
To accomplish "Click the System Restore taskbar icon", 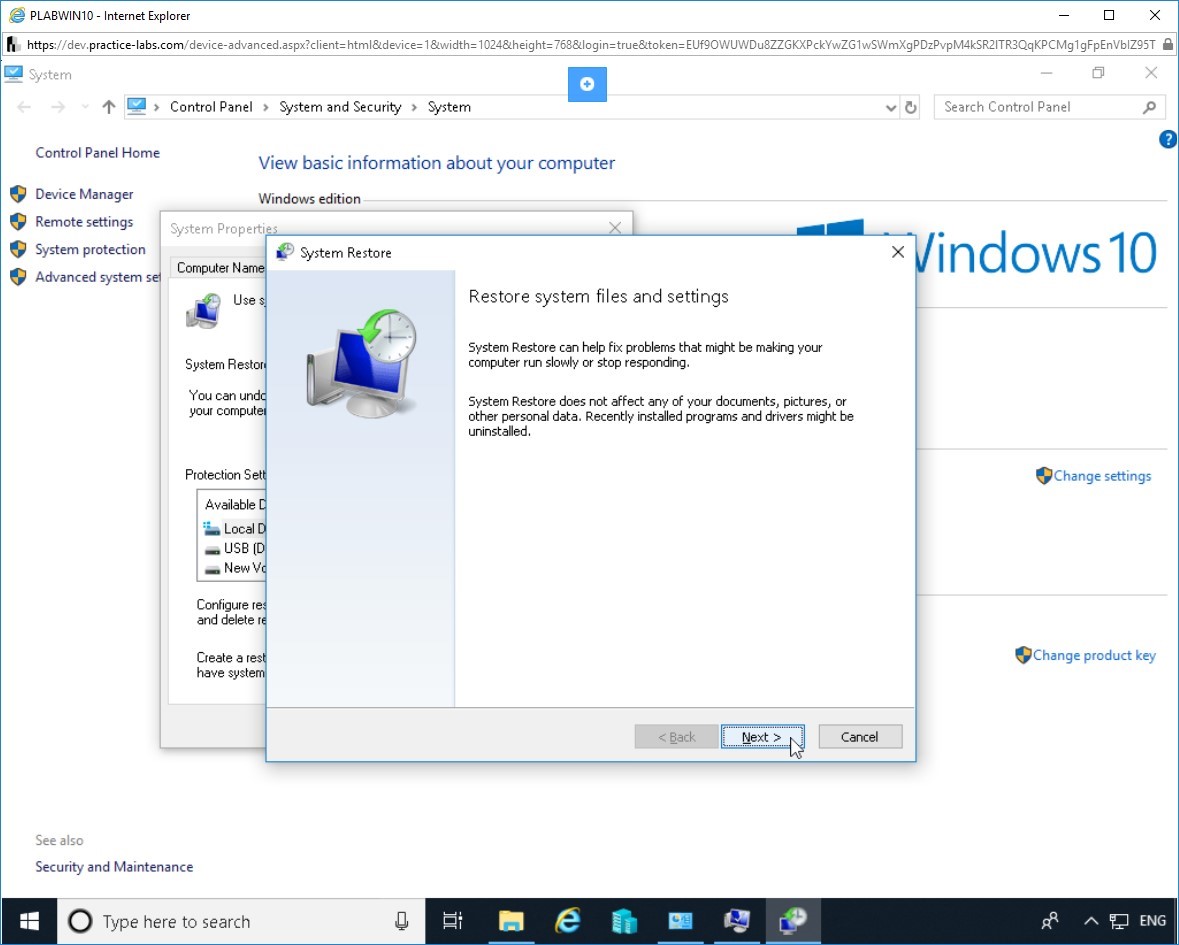I will [793, 921].
